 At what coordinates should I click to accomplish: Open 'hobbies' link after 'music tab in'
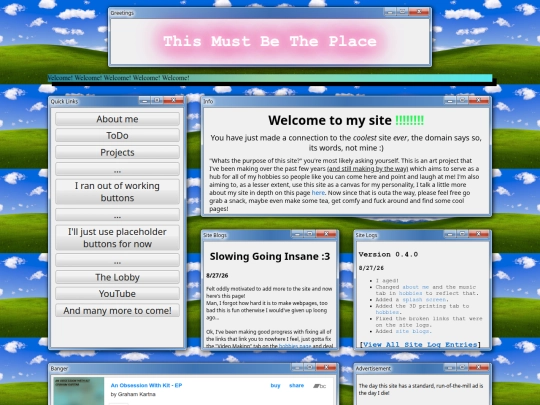(x=411, y=293)
